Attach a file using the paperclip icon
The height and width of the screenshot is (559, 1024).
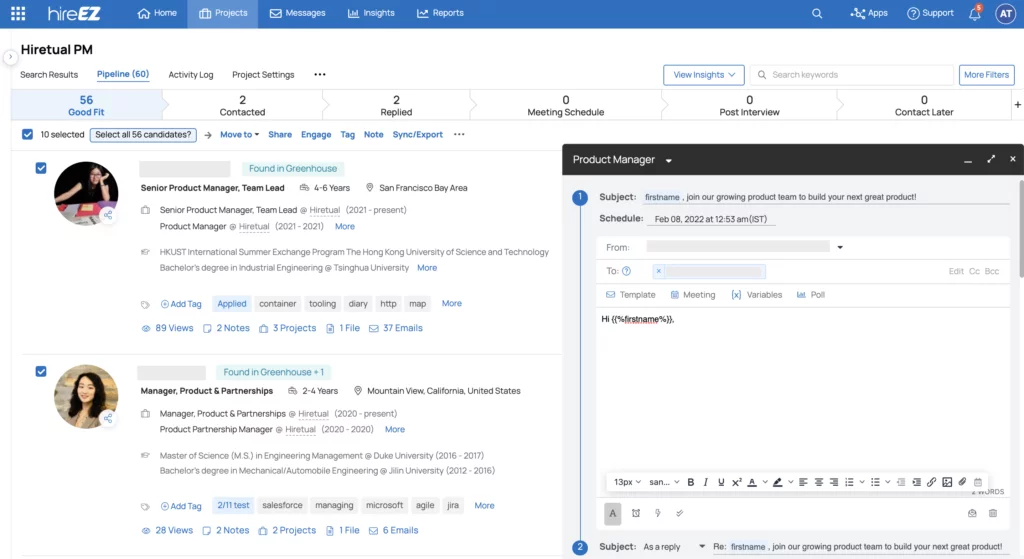(962, 482)
